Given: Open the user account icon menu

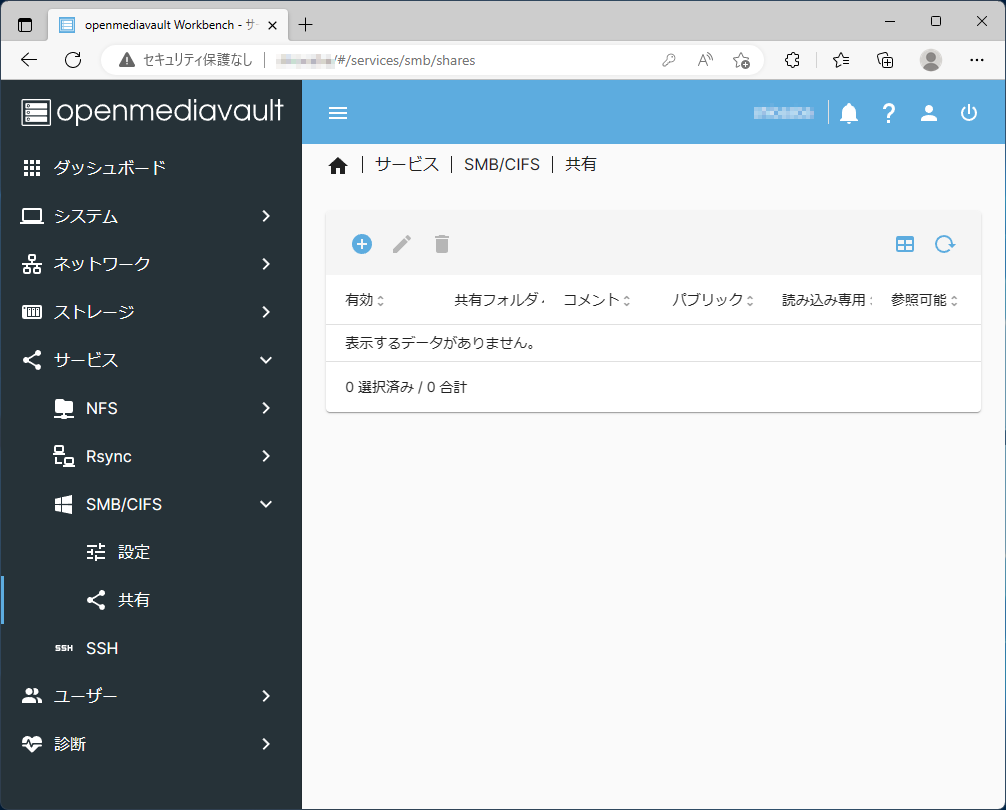Looking at the screenshot, I should coord(929,113).
